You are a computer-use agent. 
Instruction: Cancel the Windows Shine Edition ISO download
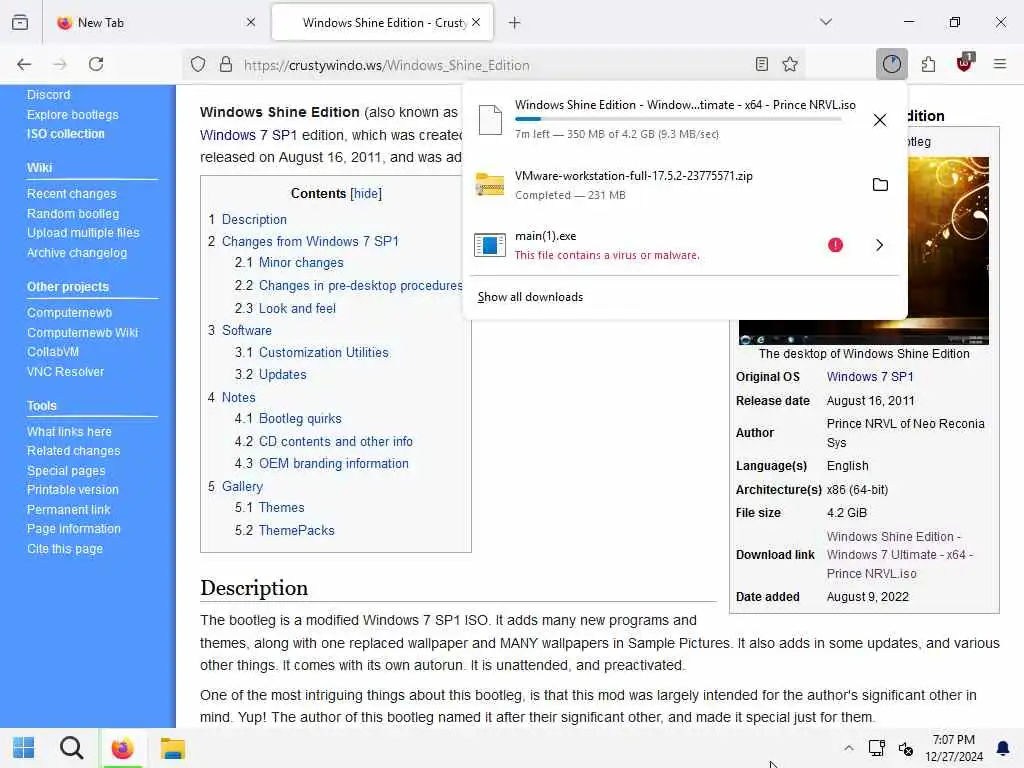pos(880,120)
